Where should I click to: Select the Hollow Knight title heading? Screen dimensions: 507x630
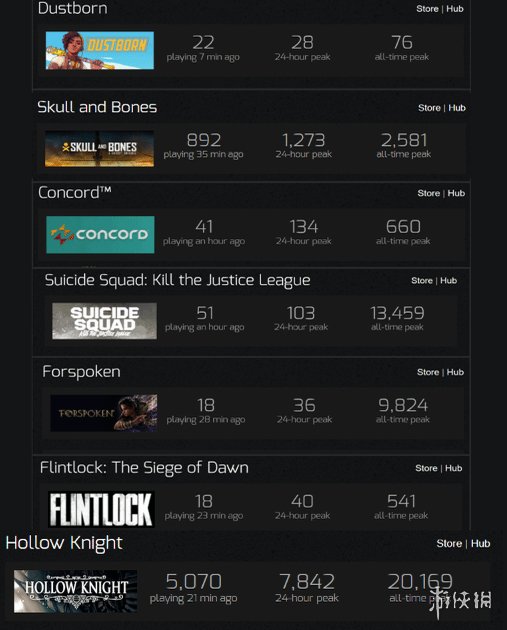(x=64, y=544)
